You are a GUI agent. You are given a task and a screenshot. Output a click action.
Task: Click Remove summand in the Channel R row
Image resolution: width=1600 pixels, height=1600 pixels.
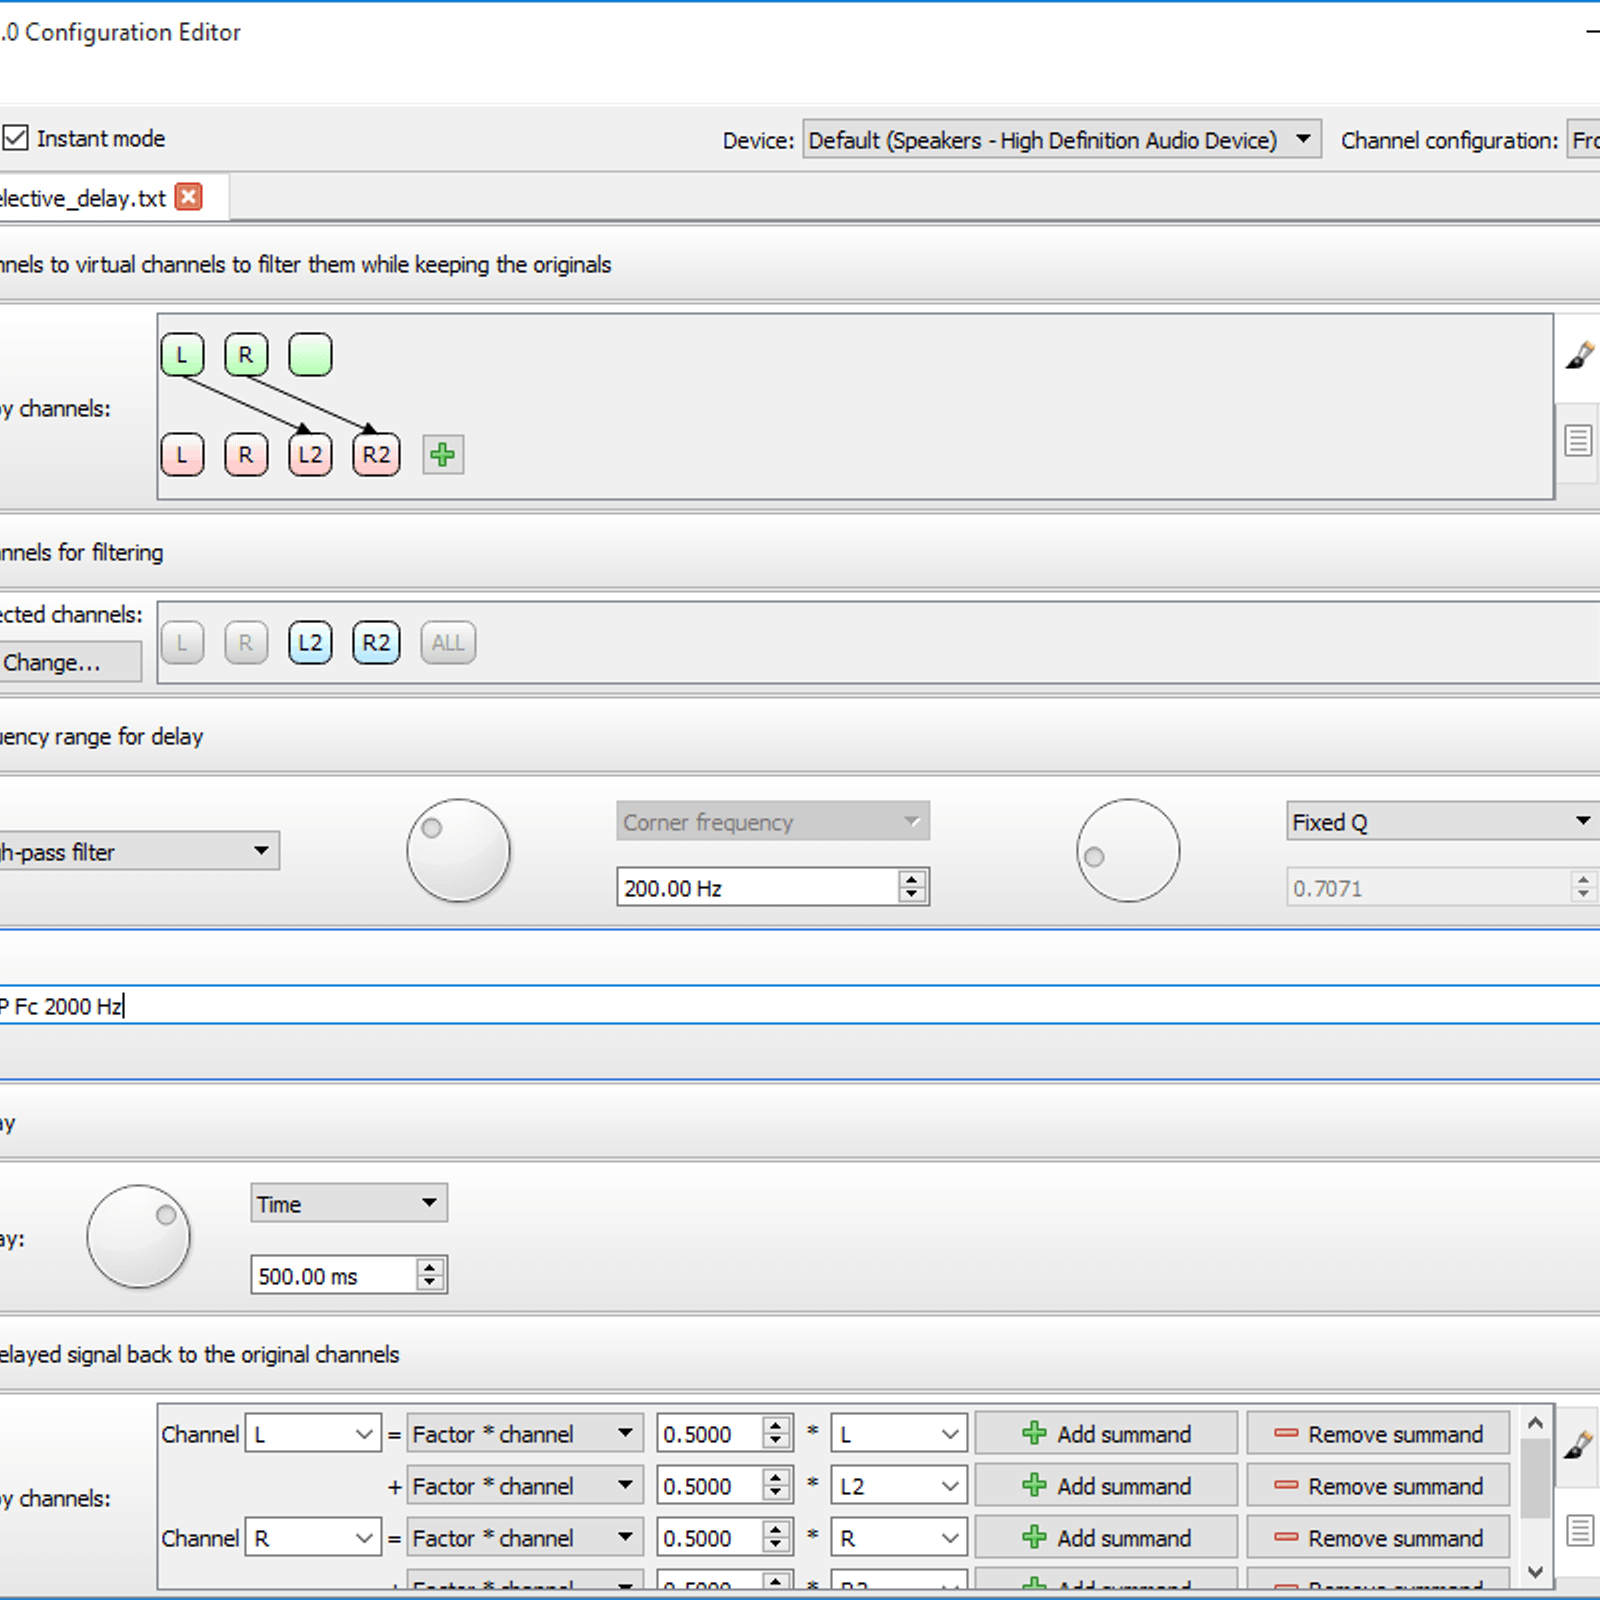coord(1378,1538)
